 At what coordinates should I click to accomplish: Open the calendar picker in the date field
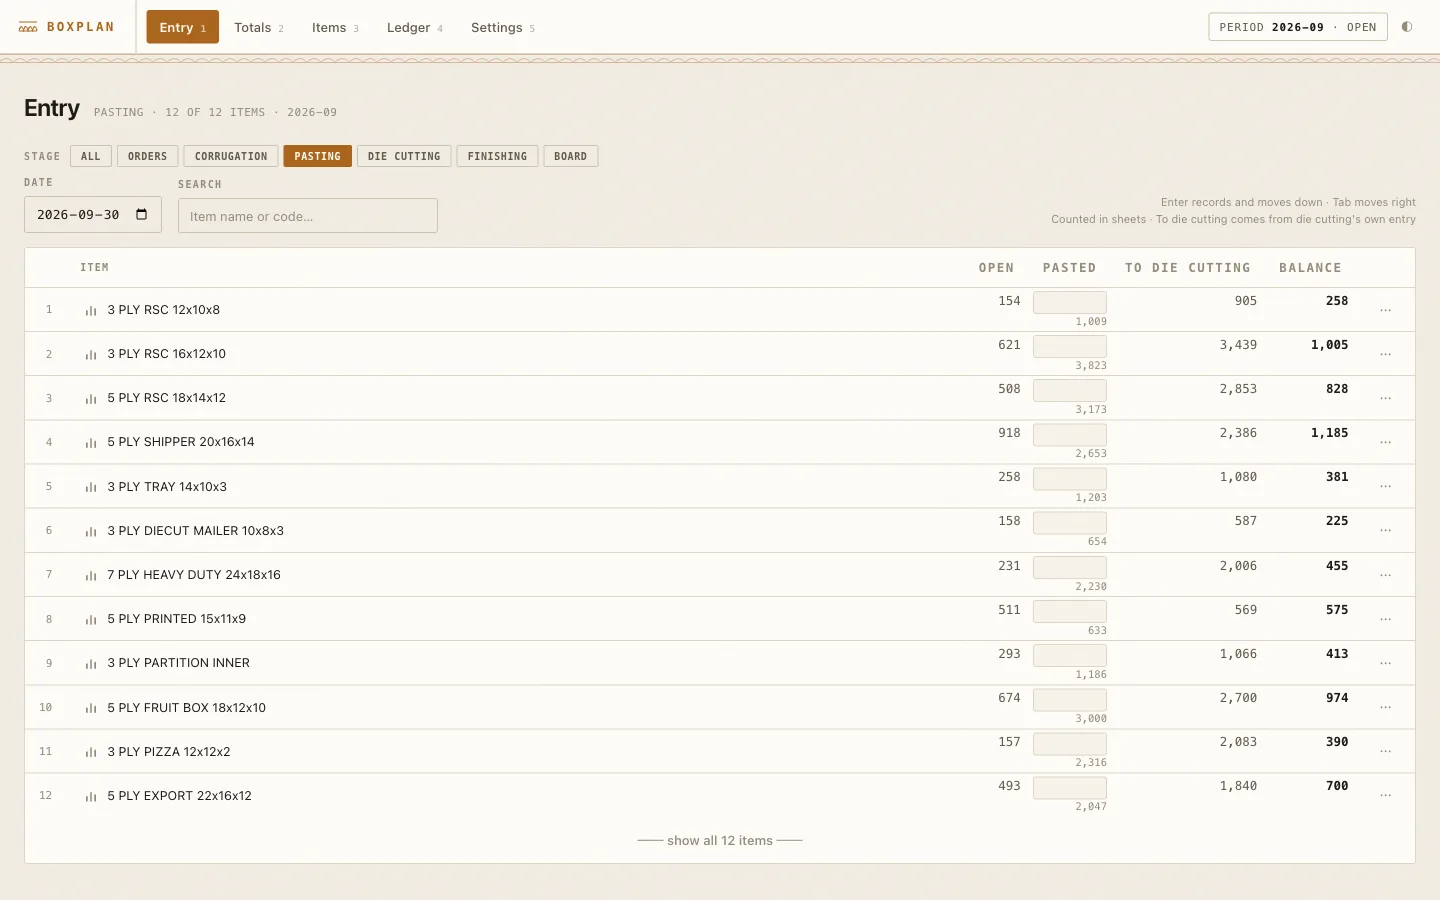coord(142,215)
